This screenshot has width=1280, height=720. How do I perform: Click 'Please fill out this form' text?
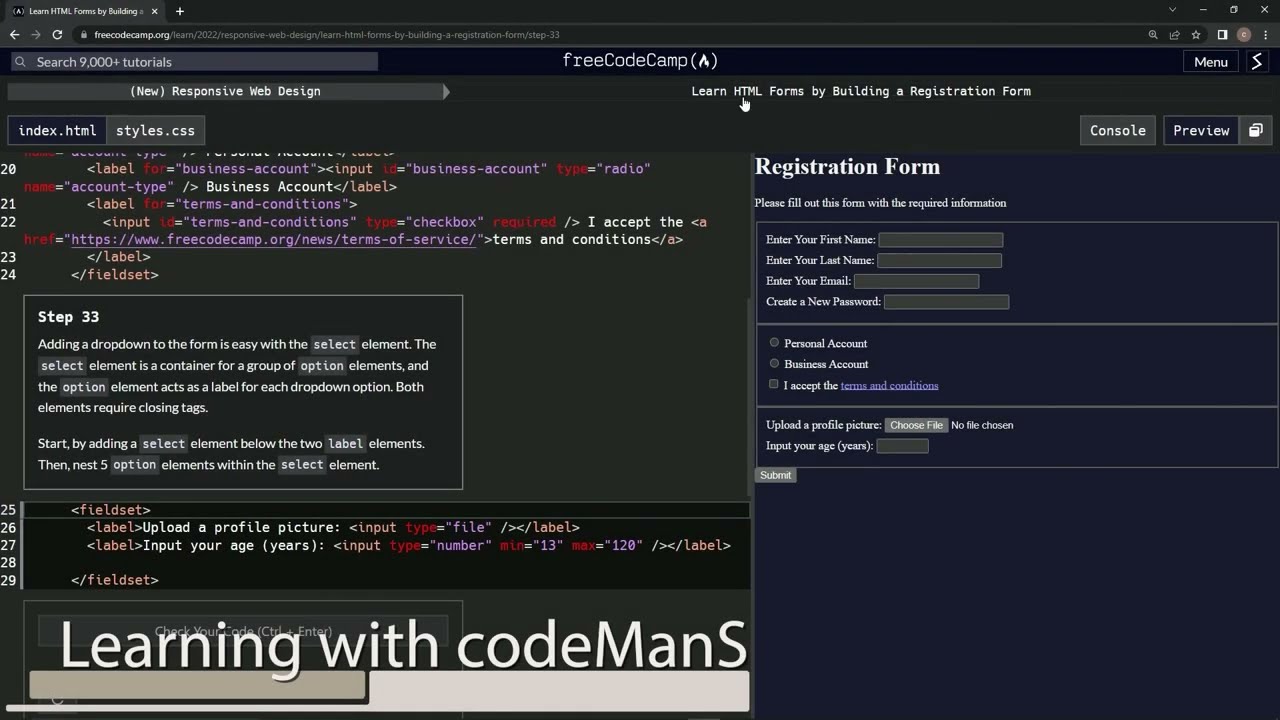click(x=880, y=203)
